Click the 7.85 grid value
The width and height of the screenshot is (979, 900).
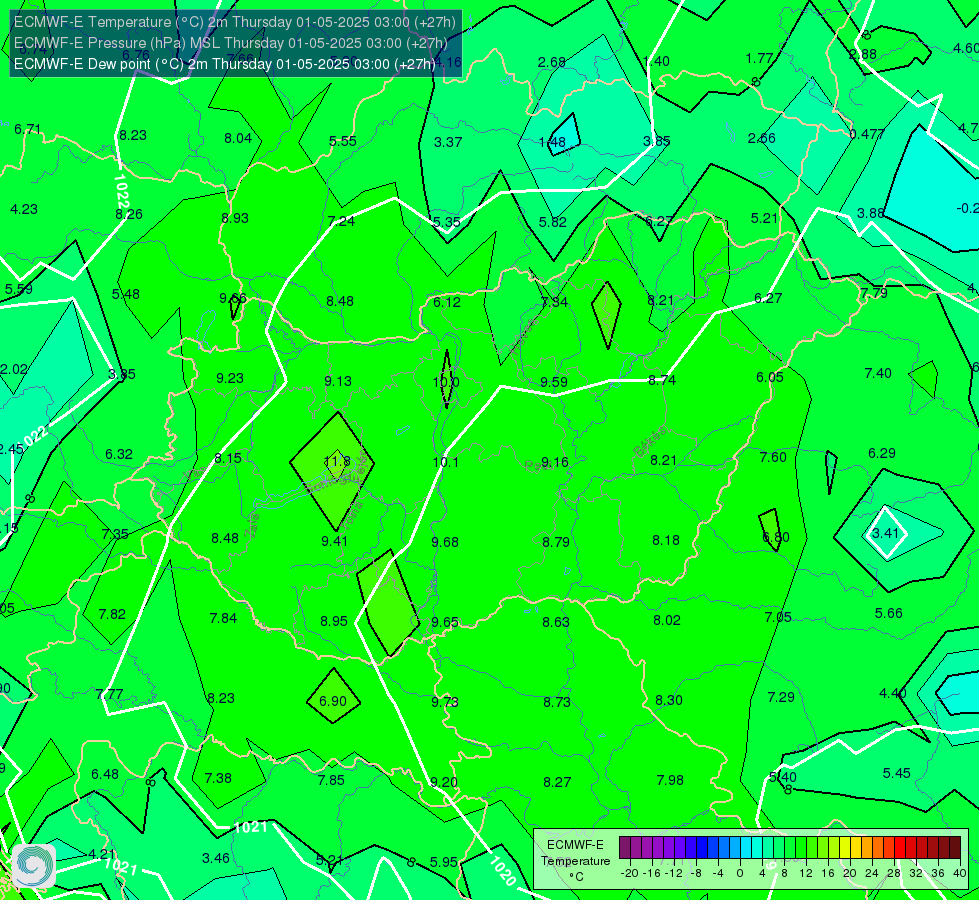(x=331, y=780)
